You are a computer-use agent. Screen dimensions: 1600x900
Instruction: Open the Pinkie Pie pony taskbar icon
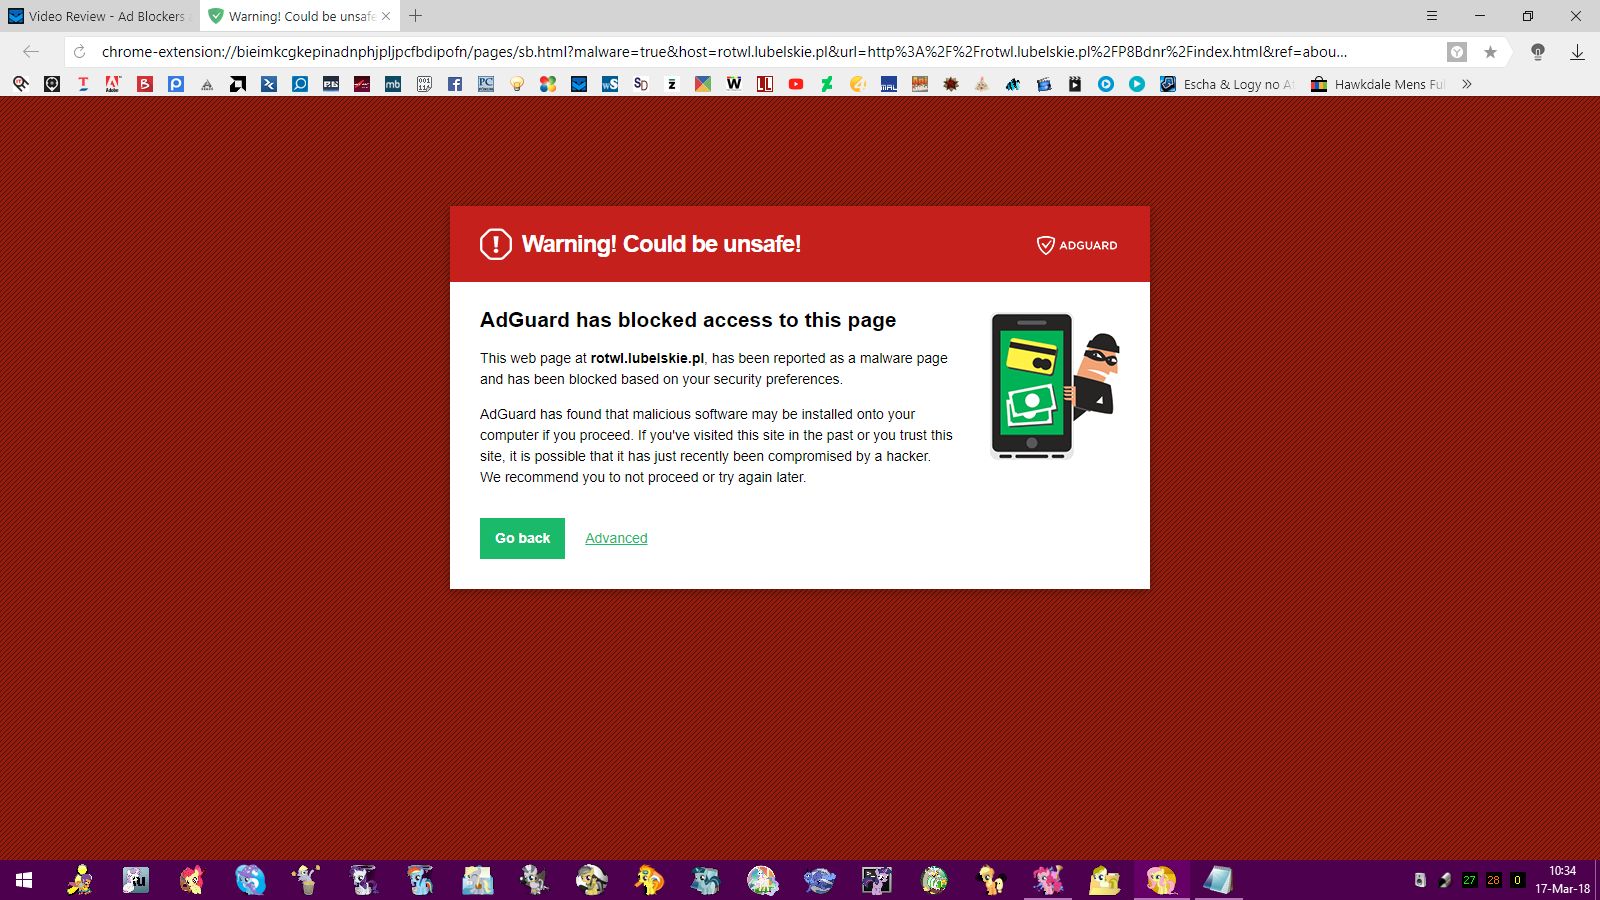pos(1047,880)
